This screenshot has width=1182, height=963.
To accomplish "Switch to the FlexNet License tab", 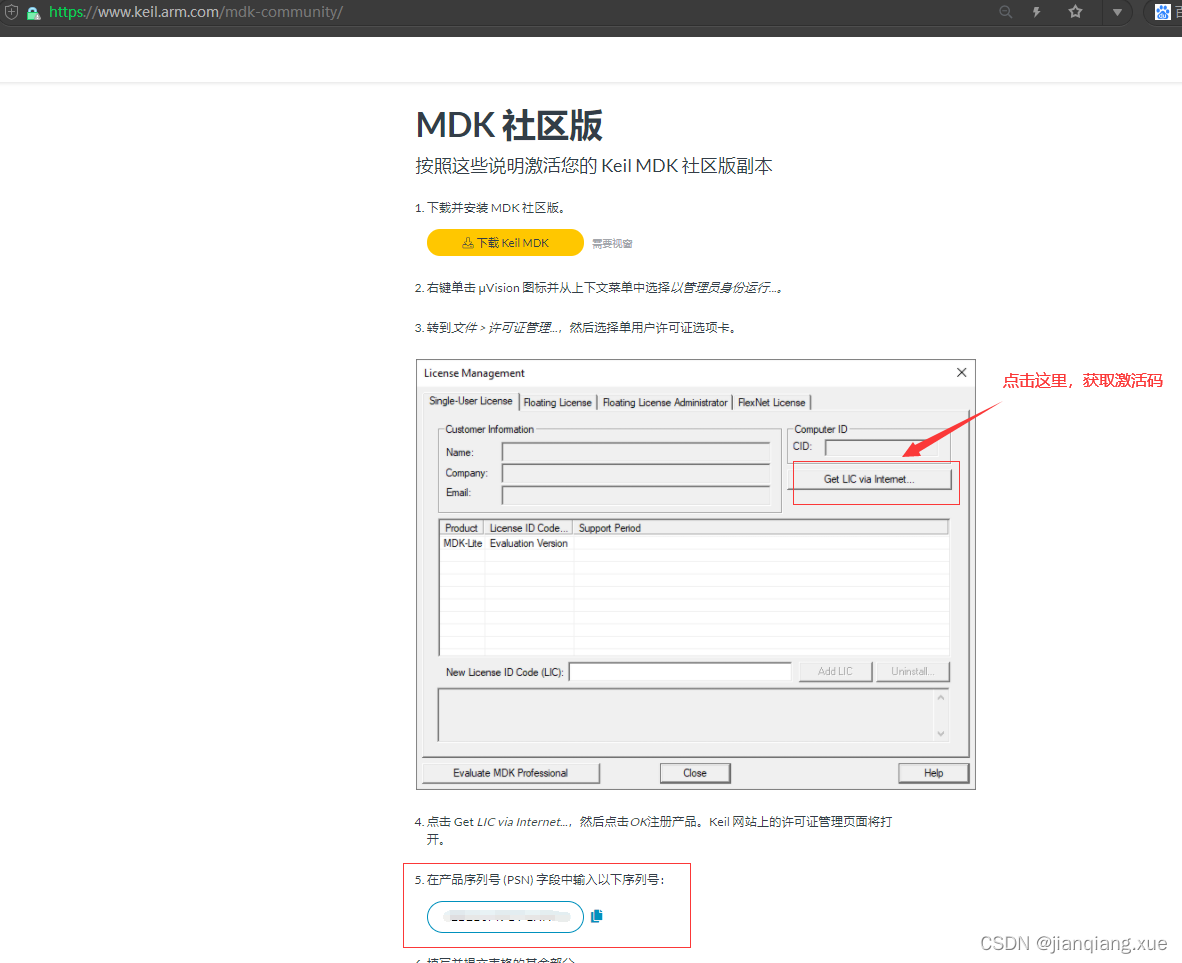I will coord(771,401).
